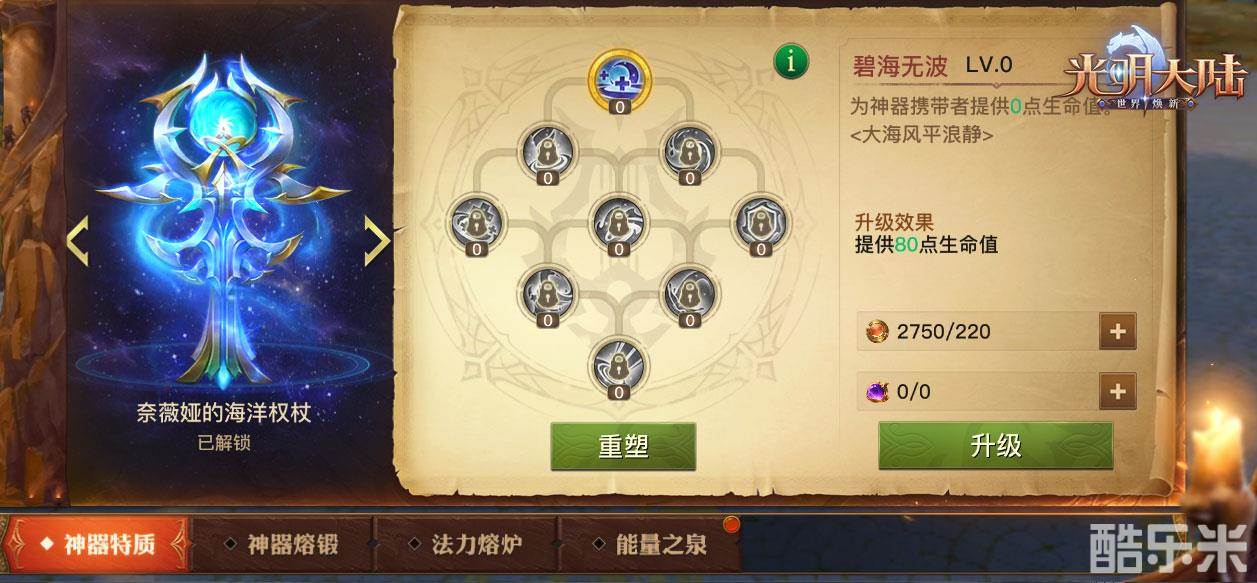Image resolution: width=1257 pixels, height=583 pixels.
Task: Select the bottom locked trait node
Action: pyautogui.click(x=619, y=364)
